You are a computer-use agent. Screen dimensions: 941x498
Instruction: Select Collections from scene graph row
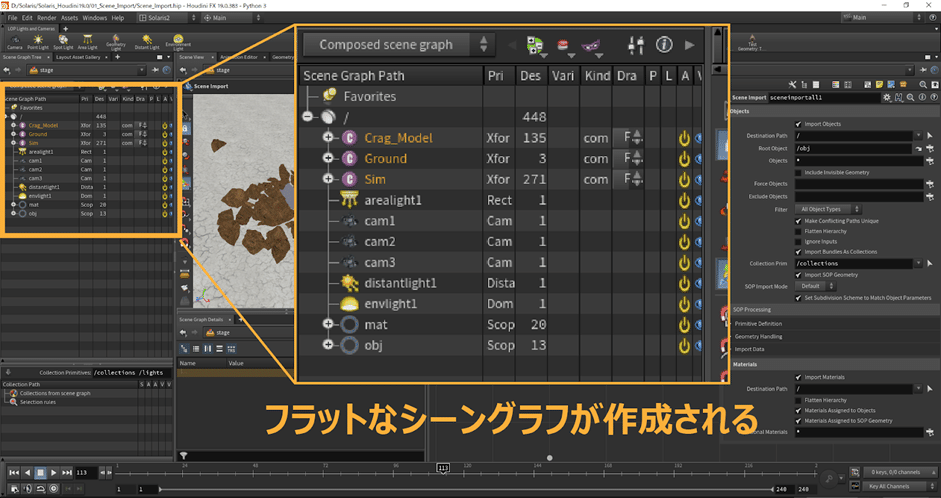55,393
